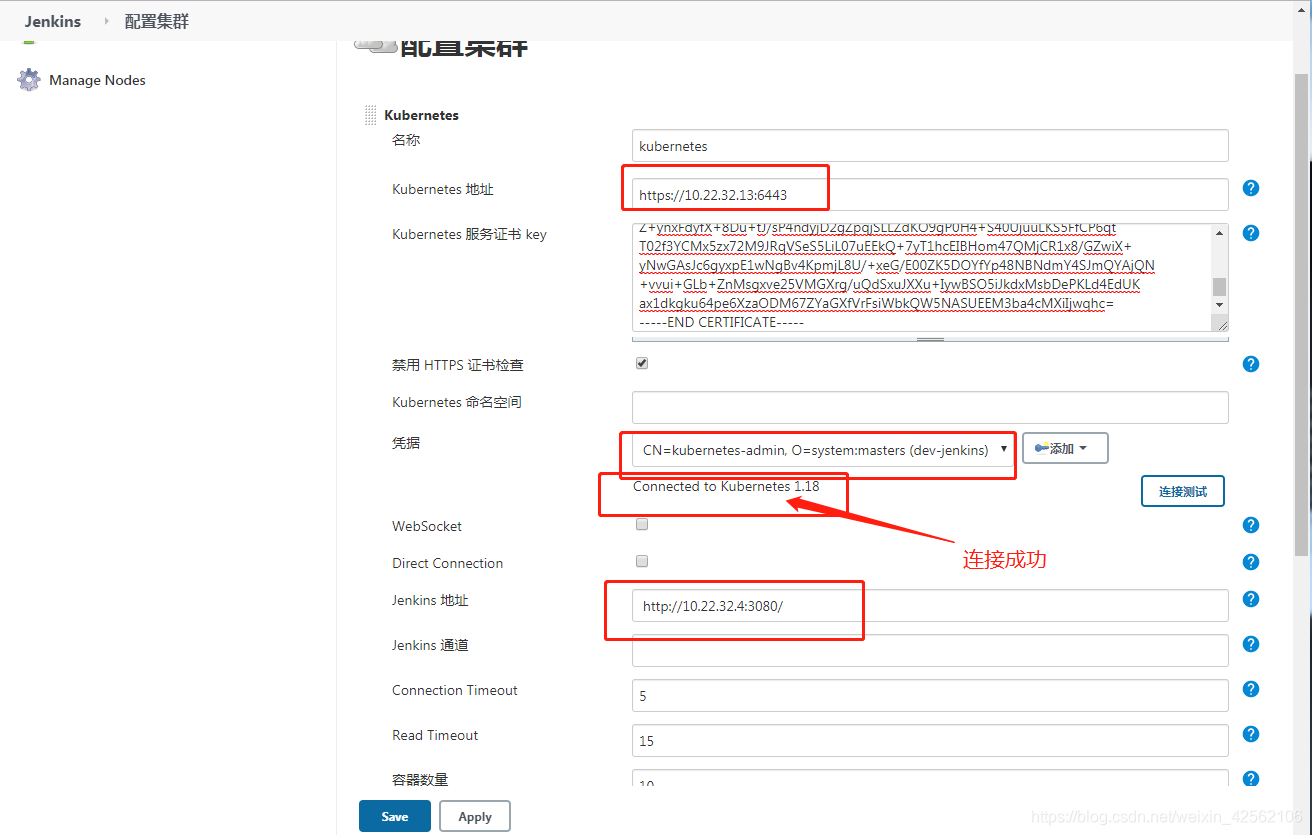1312x835 pixels.
Task: Enable the Direct Connection checkbox
Action: tap(642, 561)
